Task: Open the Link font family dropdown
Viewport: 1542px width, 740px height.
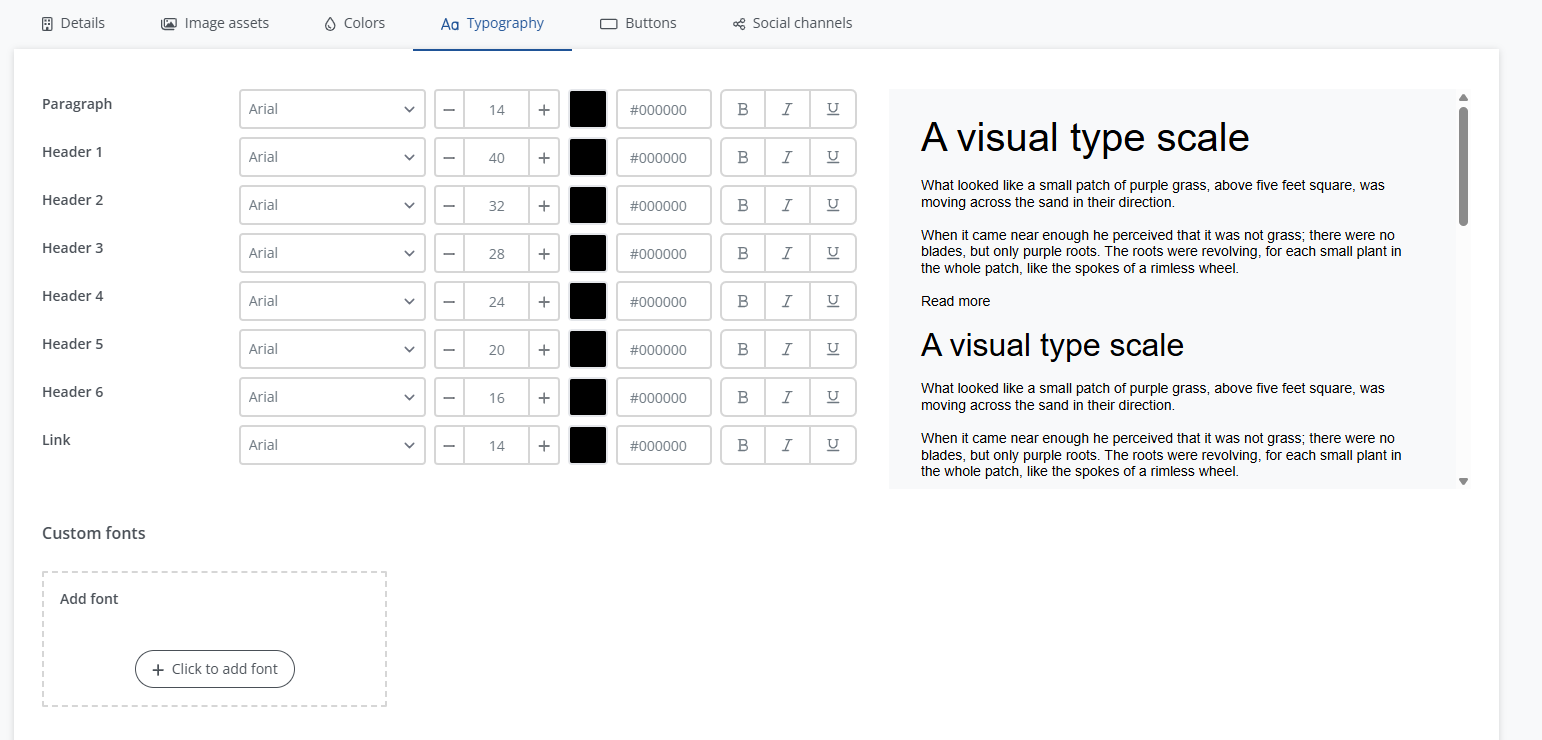Action: coord(332,445)
